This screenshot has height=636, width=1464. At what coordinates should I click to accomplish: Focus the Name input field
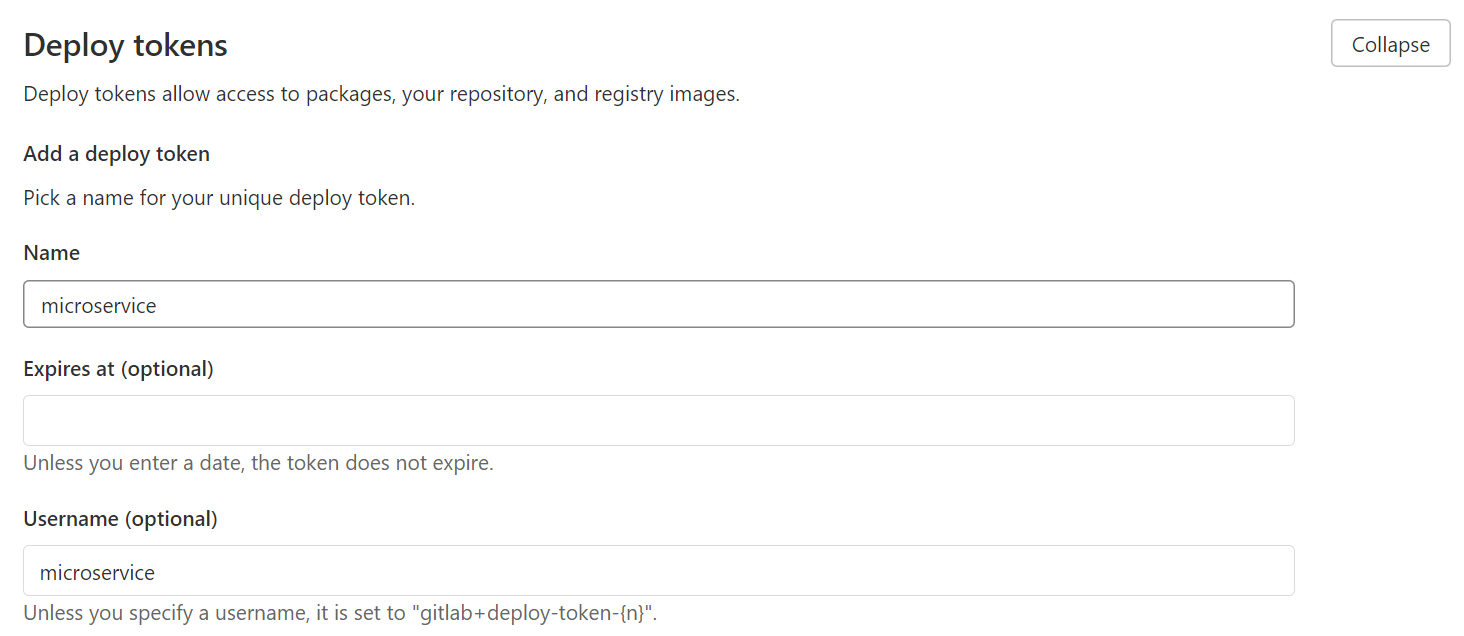(x=658, y=304)
